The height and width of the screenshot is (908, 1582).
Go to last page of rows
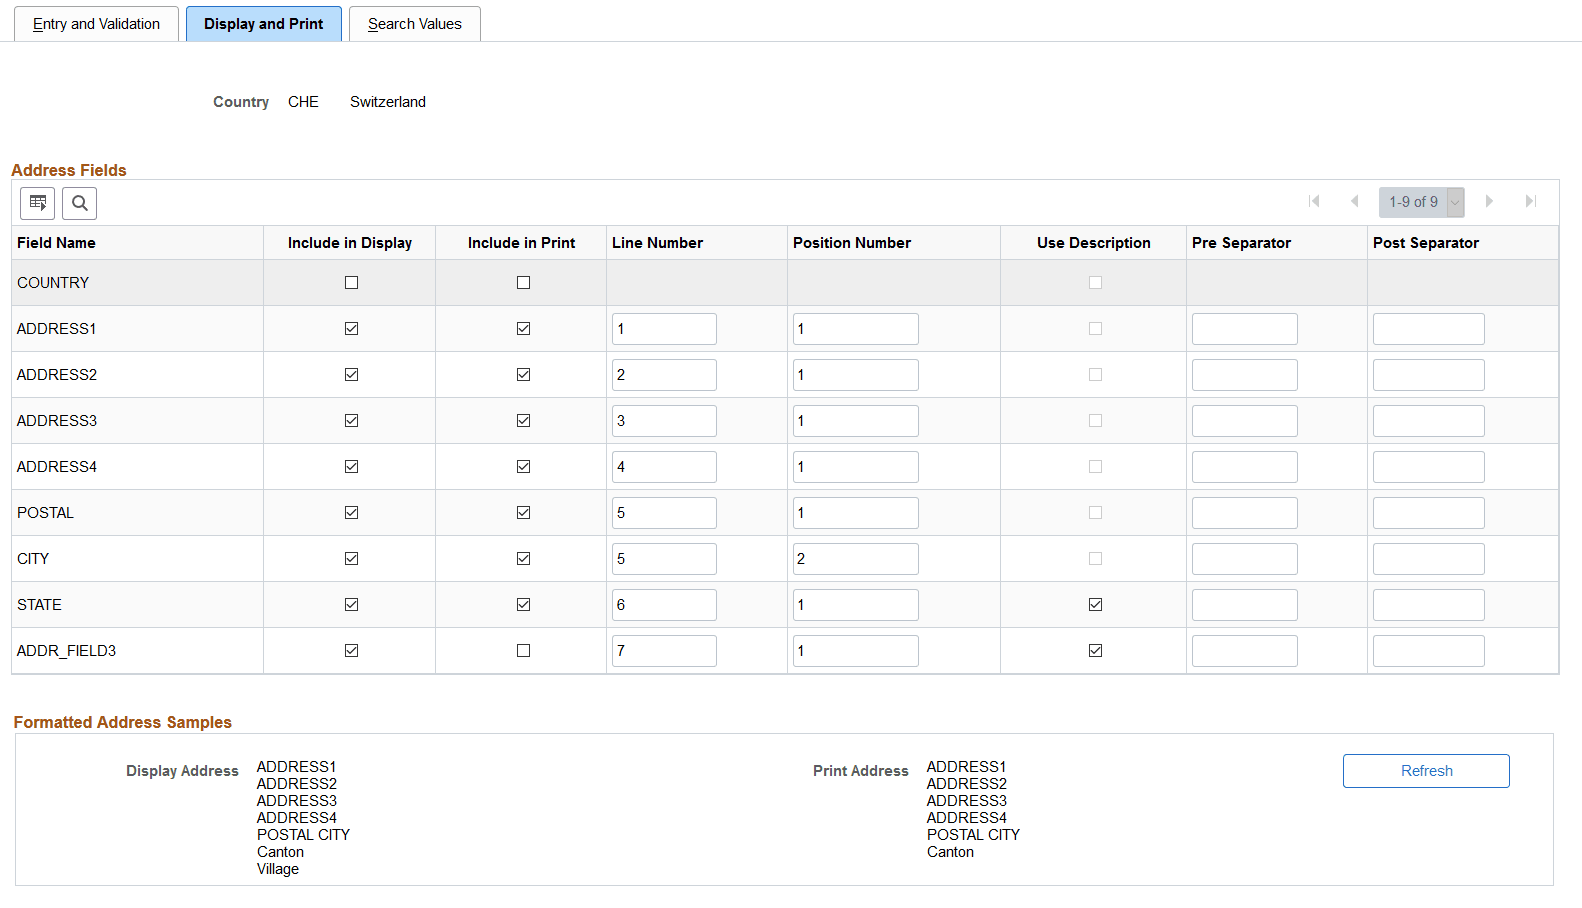[x=1530, y=201]
